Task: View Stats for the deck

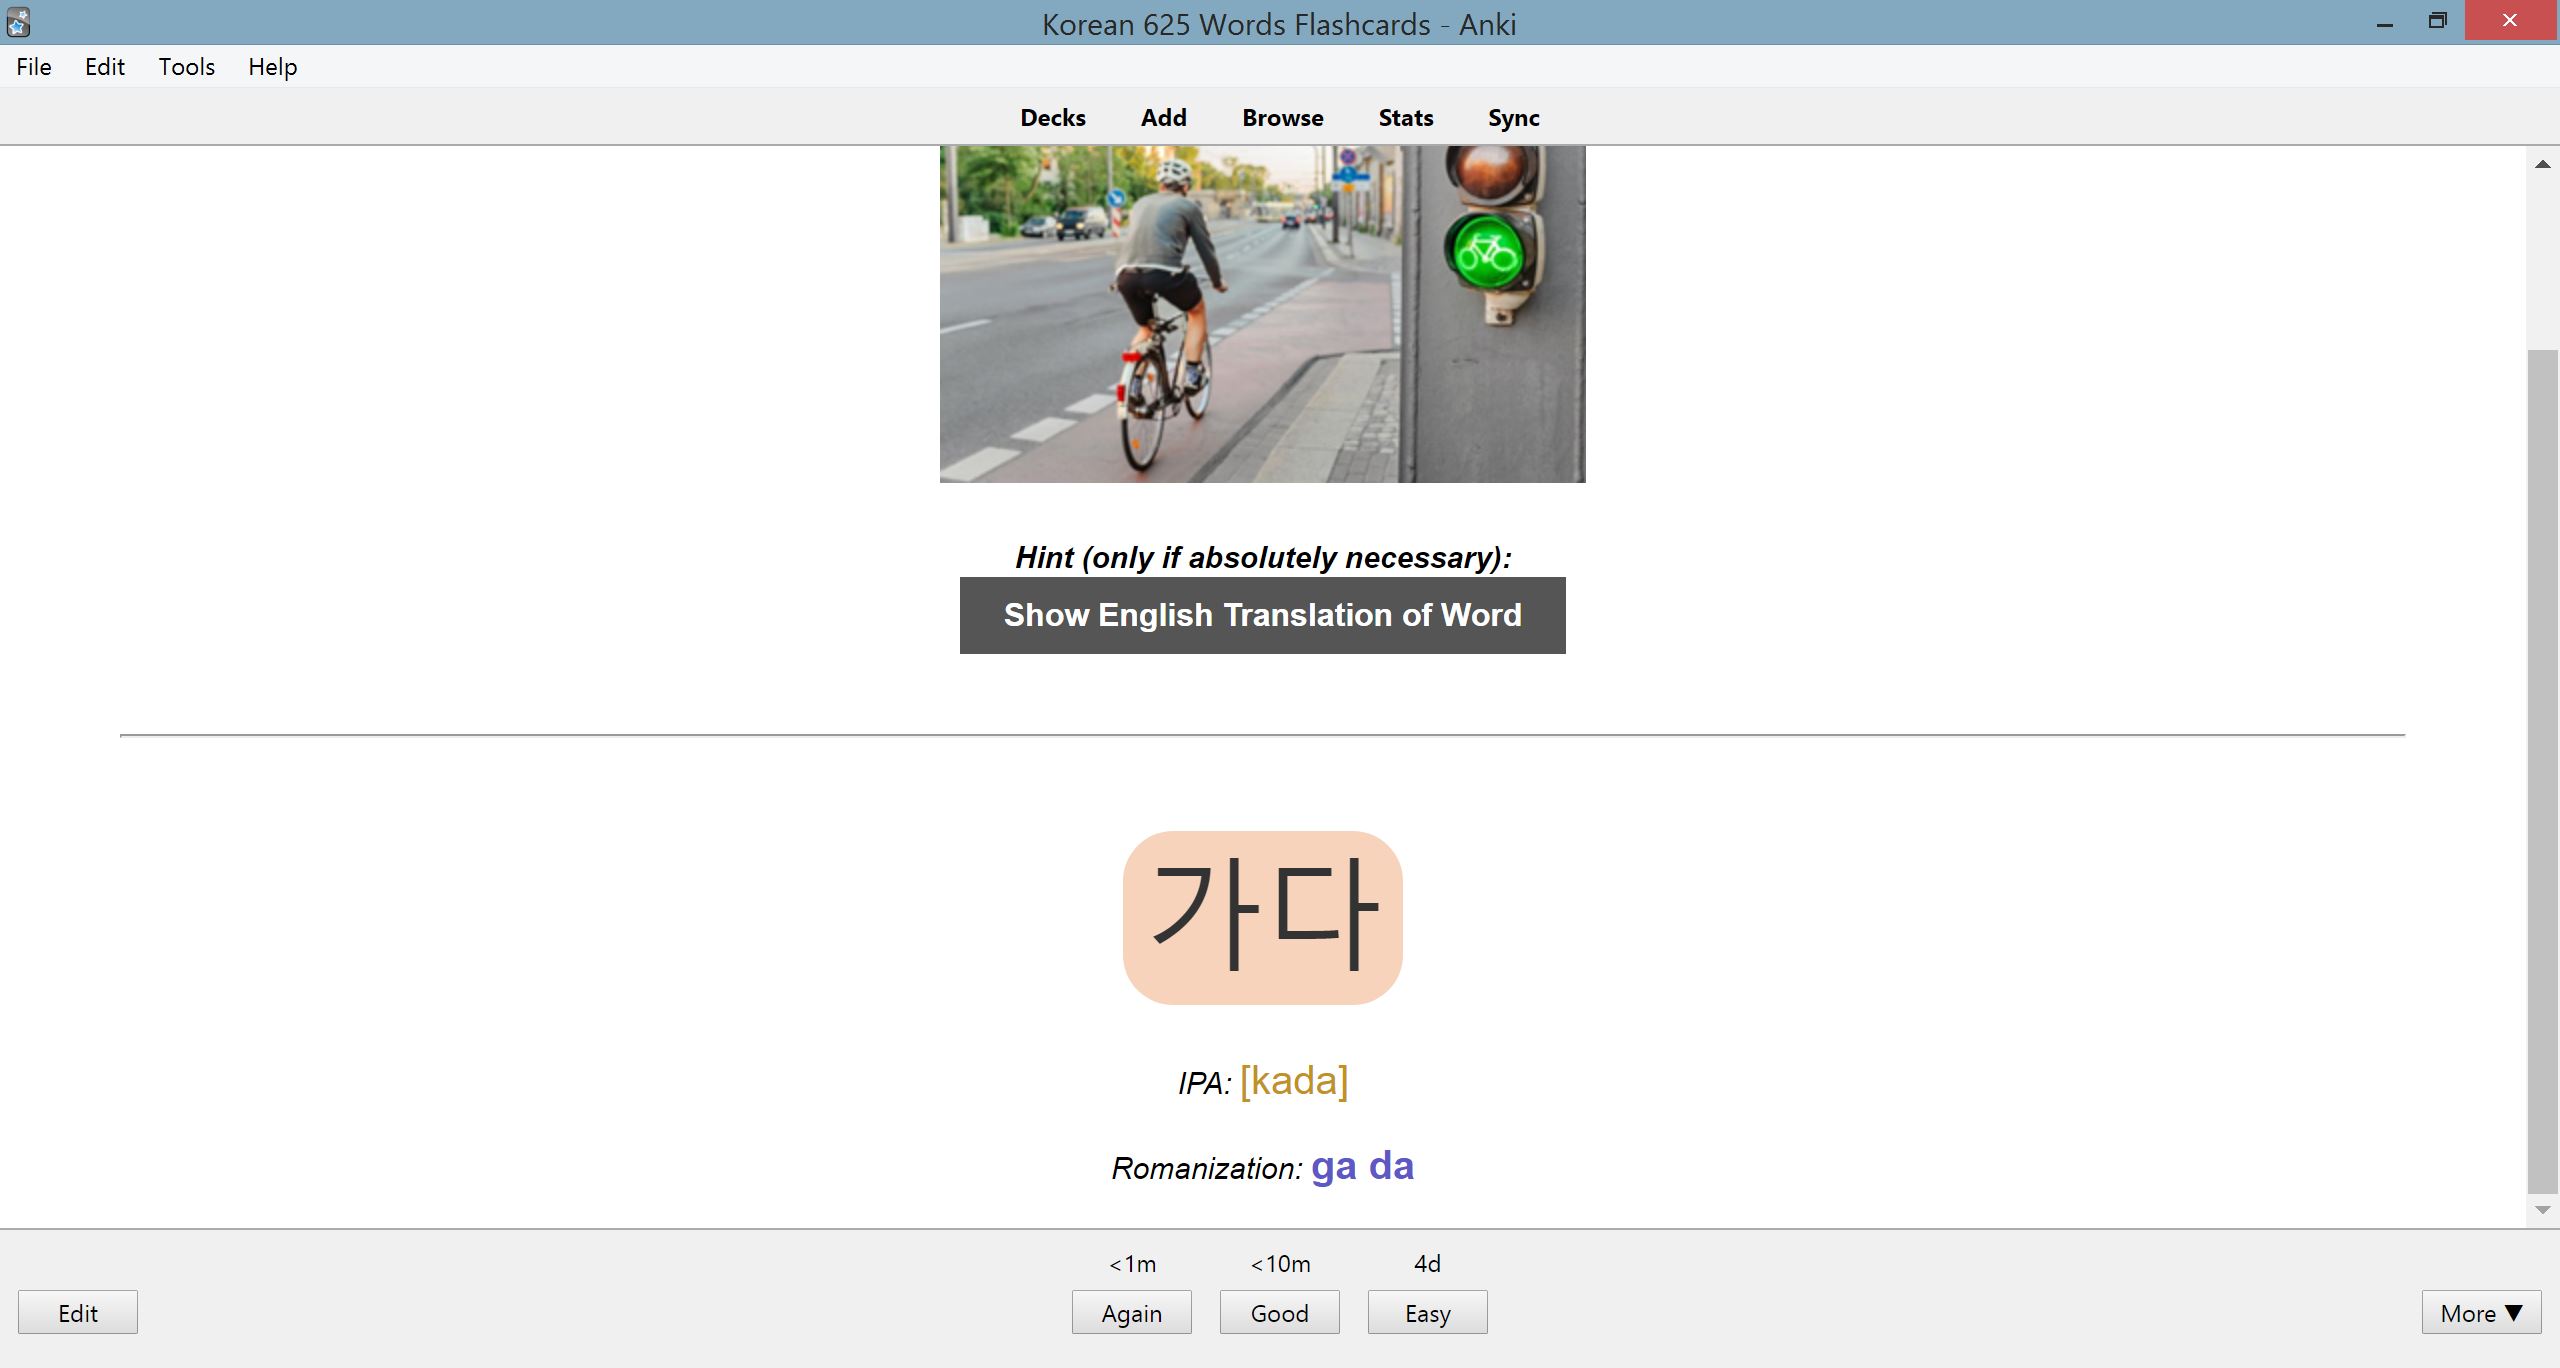Action: coord(1406,118)
